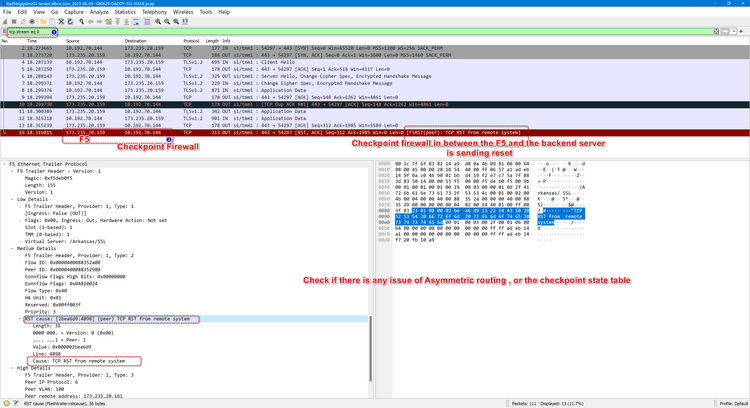This screenshot has width=750, height=408.
Task: Go forward in packet history
Action: point(99,22)
